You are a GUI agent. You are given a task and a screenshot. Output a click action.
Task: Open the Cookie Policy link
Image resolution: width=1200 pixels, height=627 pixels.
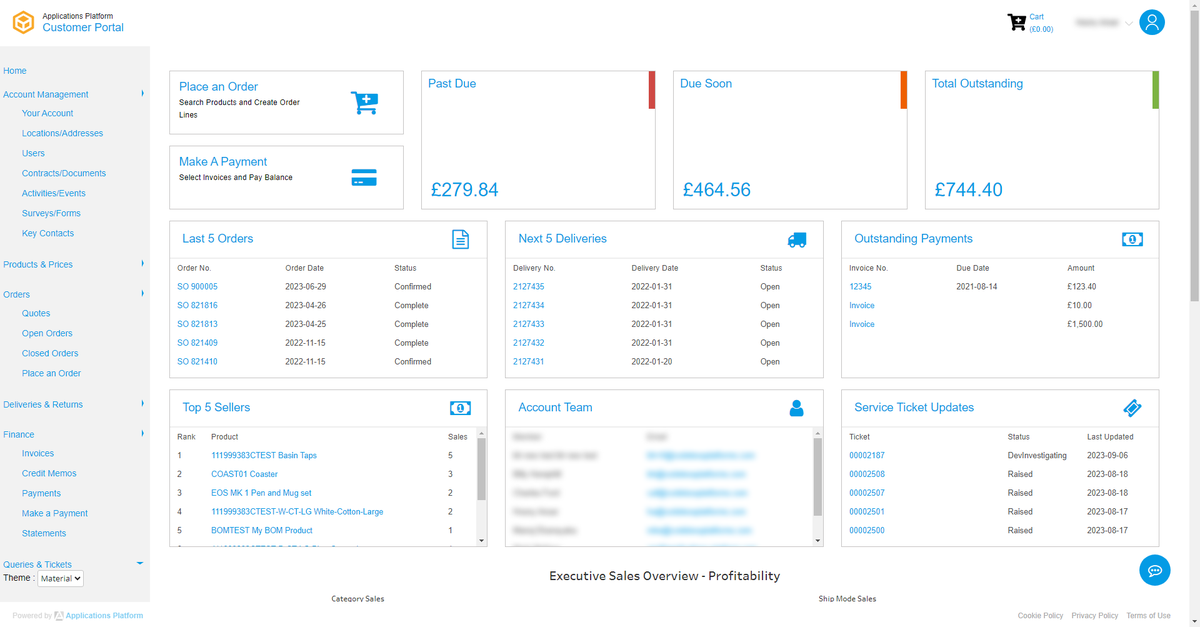pos(1040,616)
